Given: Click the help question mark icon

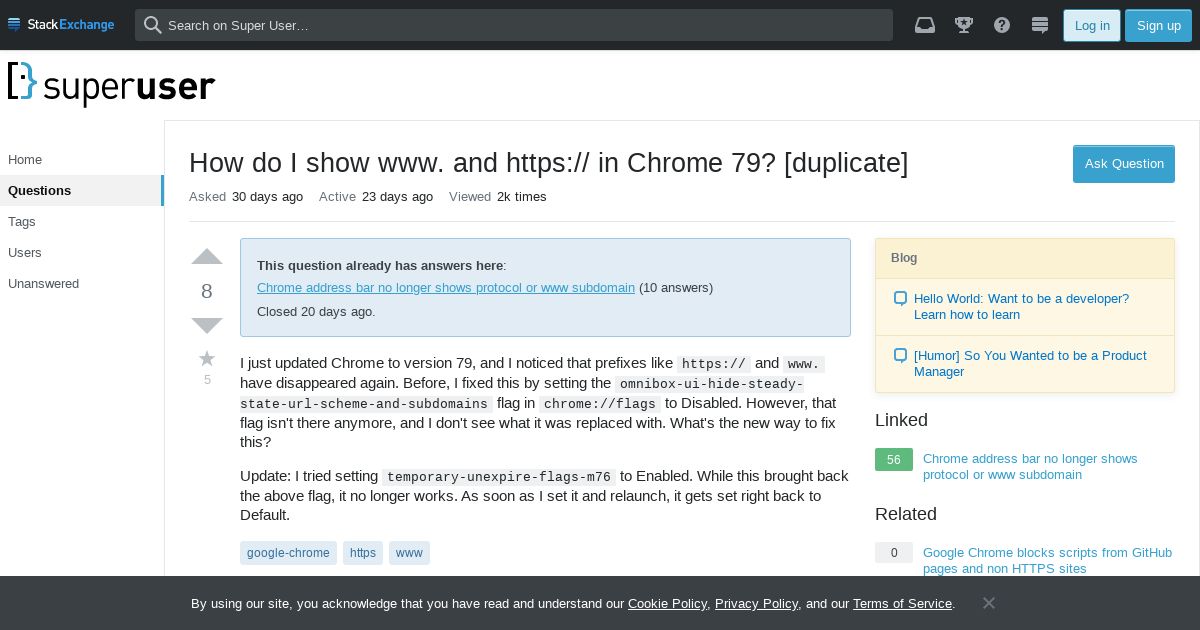Looking at the screenshot, I should (1002, 25).
